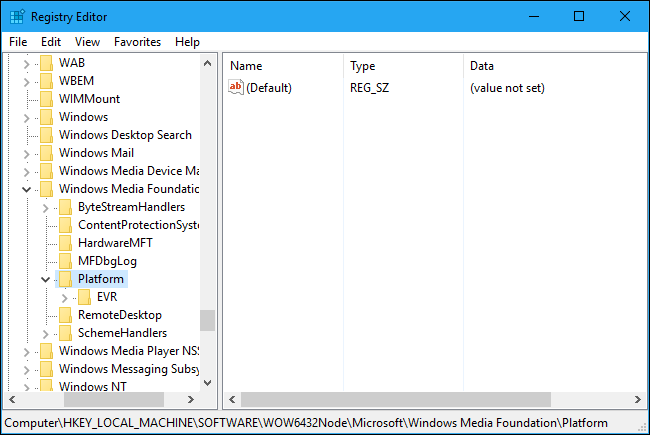The image size is (650, 435).
Task: Collapse the Windows Media Foundation key
Action: point(27,190)
